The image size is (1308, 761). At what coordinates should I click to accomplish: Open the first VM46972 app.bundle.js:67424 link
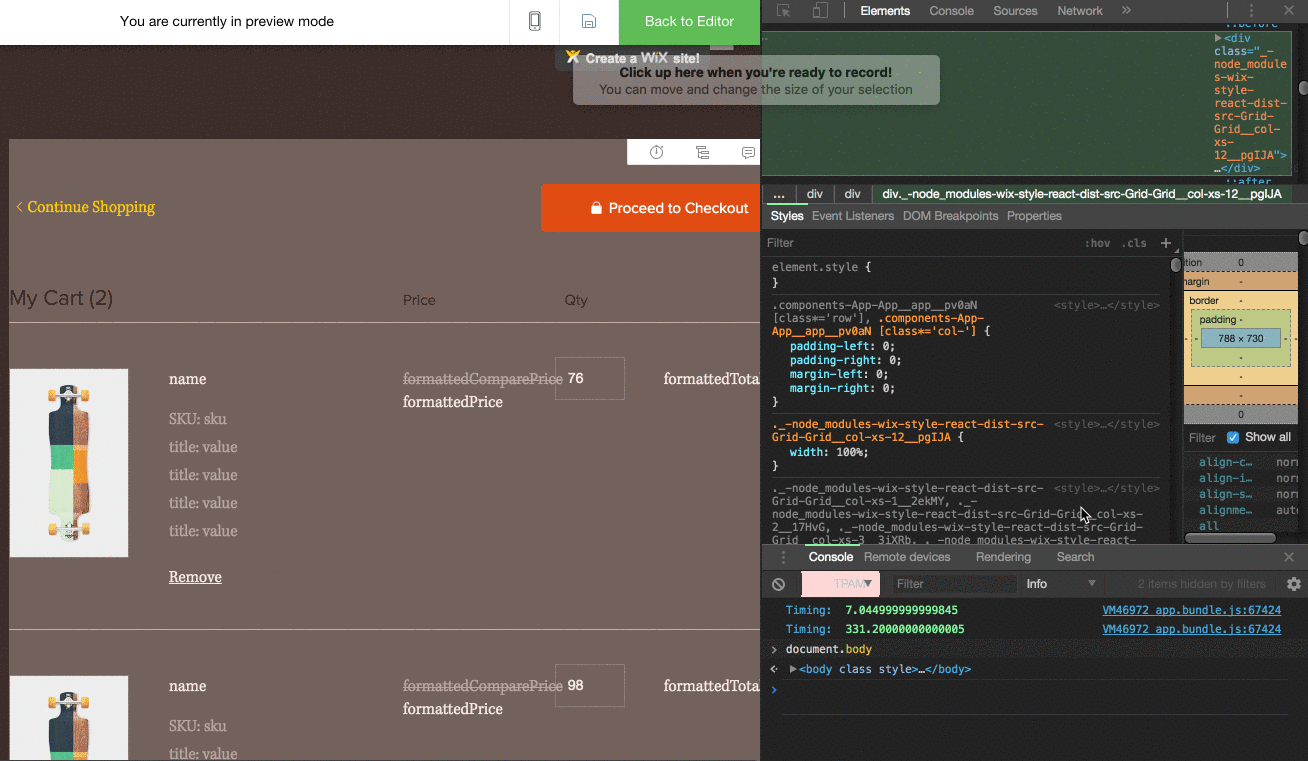tap(1192, 610)
